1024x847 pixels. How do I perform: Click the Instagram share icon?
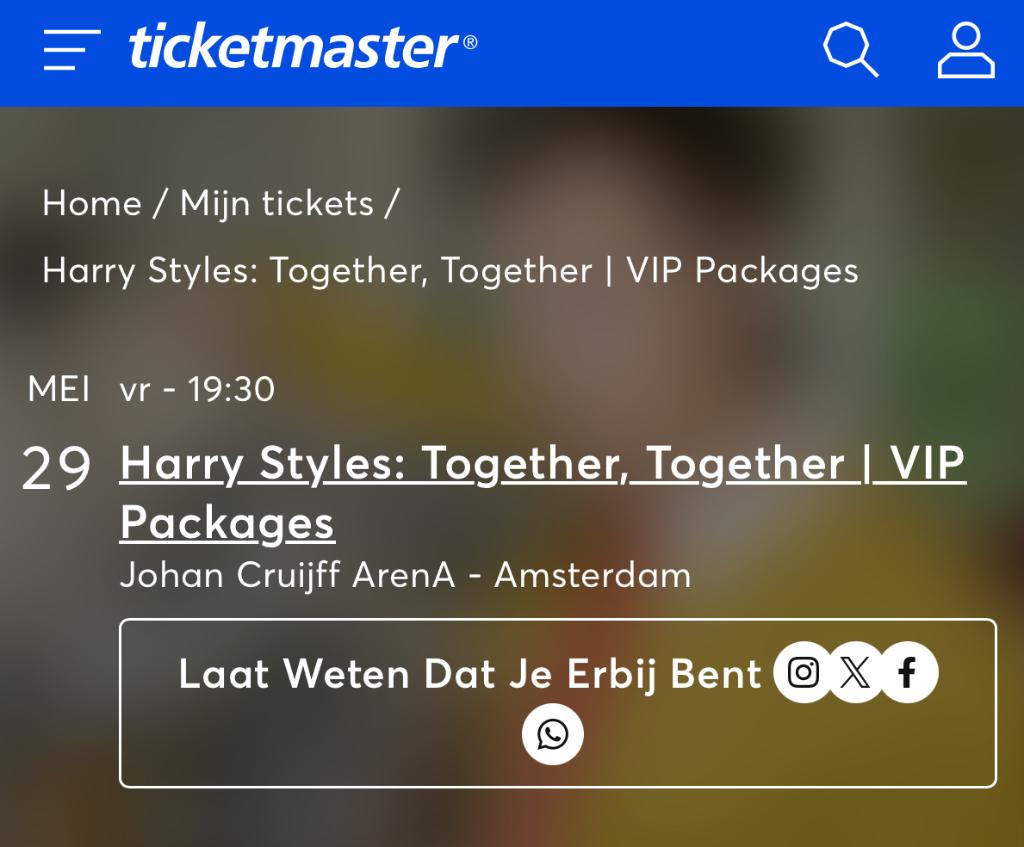pos(803,673)
